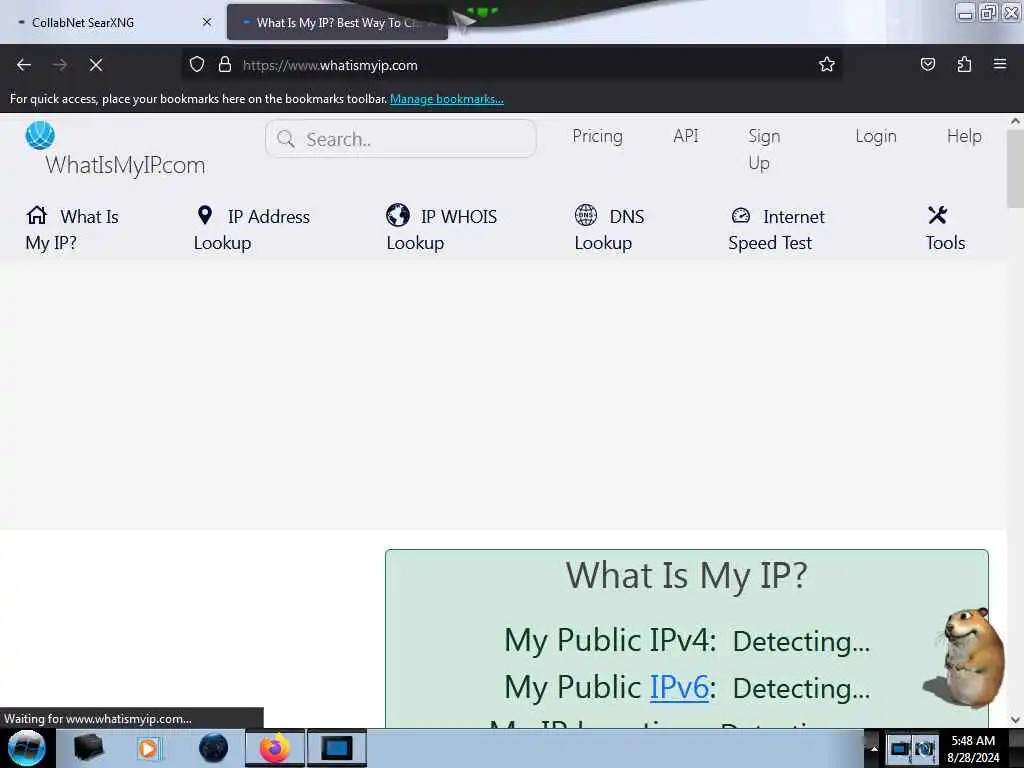Open the DNS Lookup nav link
Viewport: 1024px width, 768px height.
coord(609,229)
